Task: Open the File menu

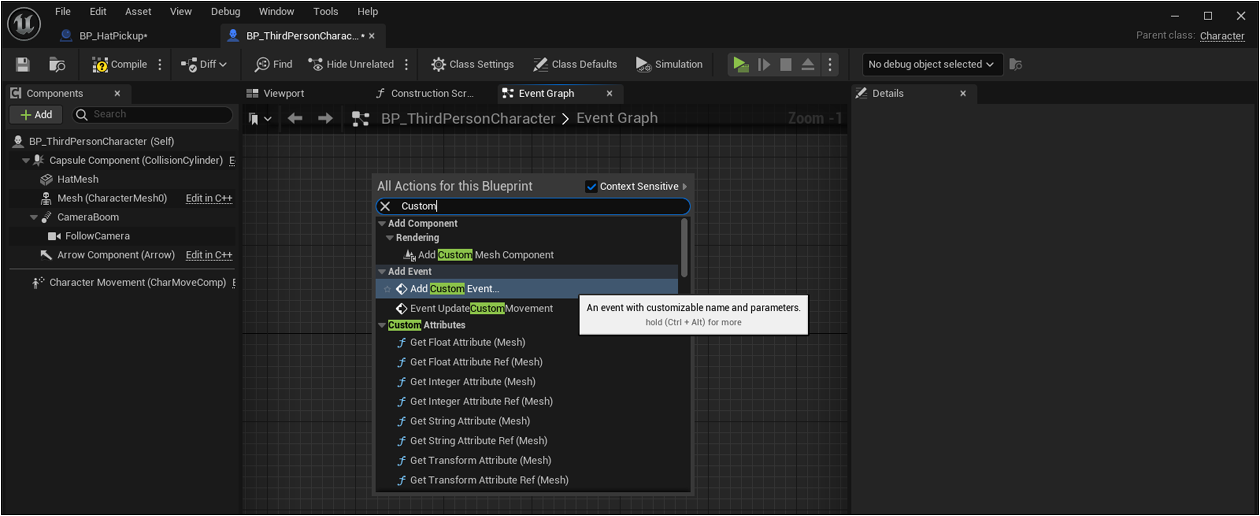Action: tap(63, 12)
